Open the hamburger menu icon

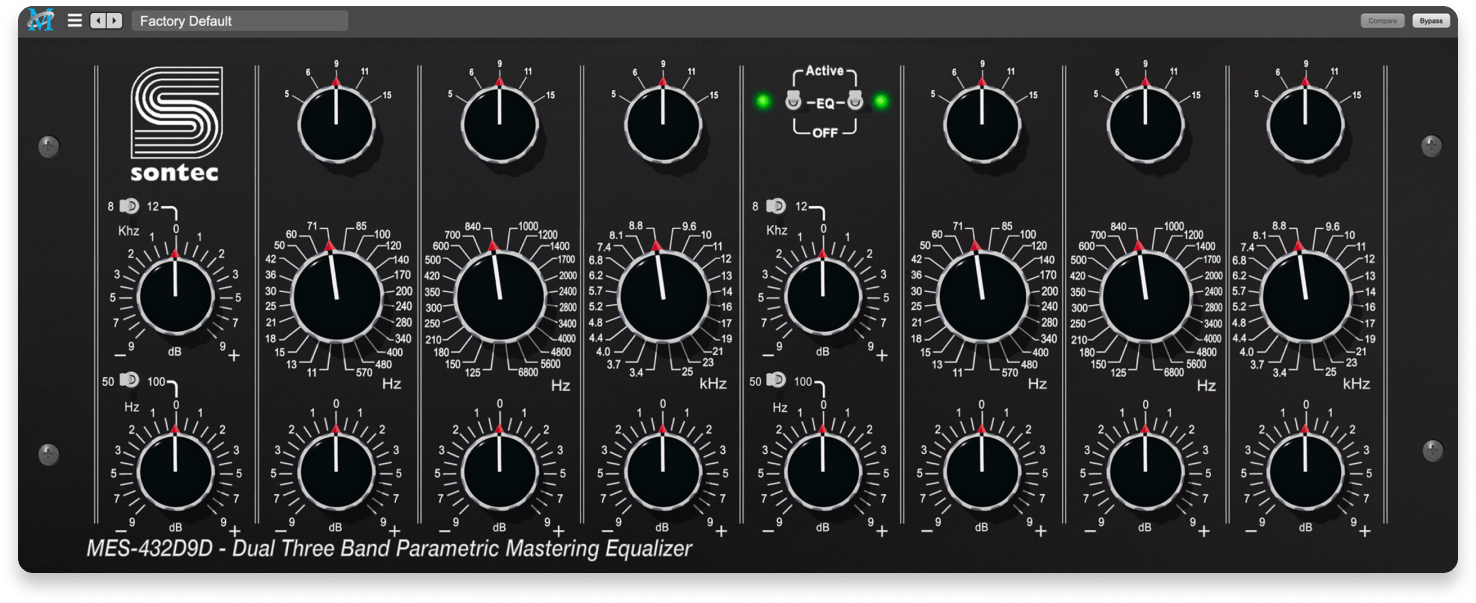coord(75,20)
